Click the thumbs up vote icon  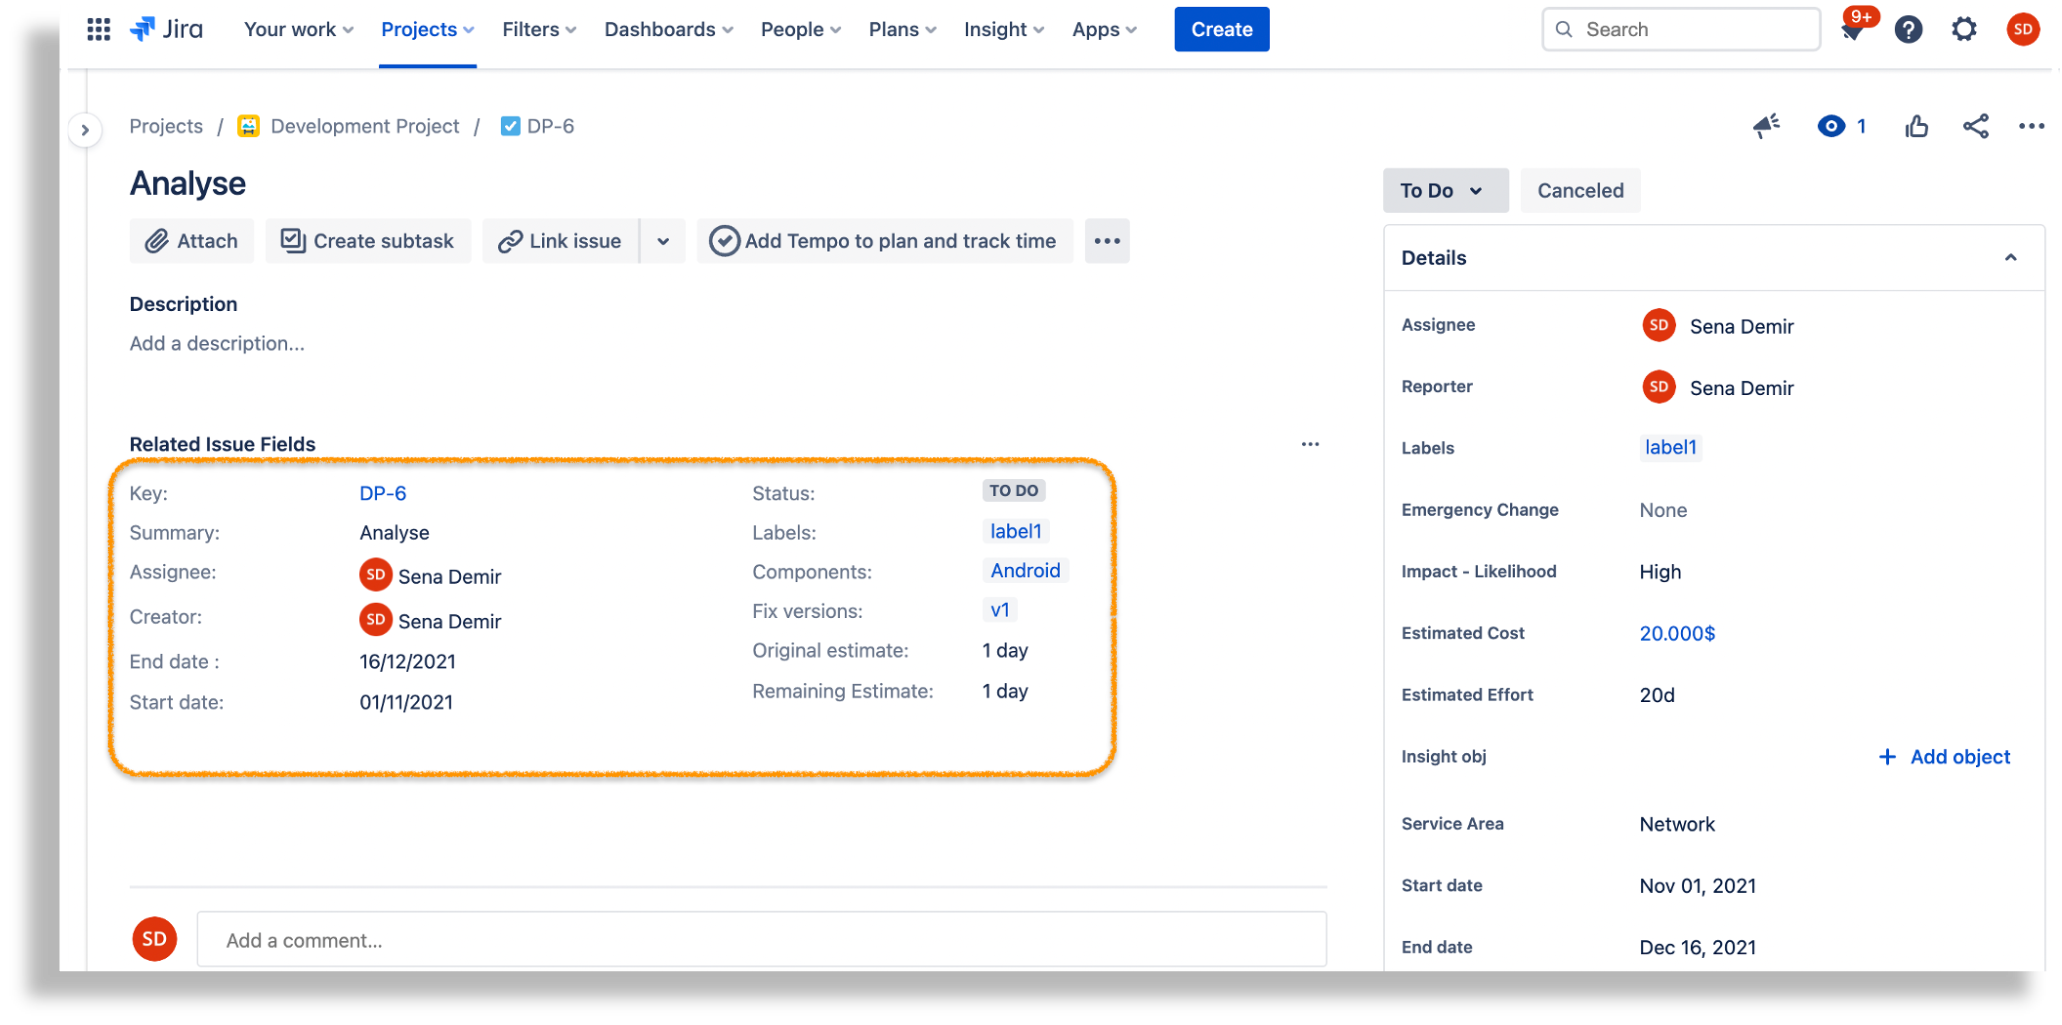[x=1917, y=126]
